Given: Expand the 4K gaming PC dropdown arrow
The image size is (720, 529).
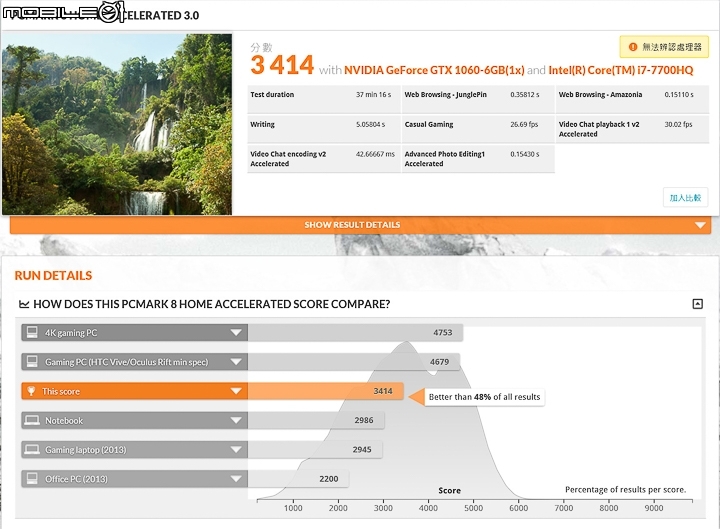Looking at the screenshot, I should [236, 332].
